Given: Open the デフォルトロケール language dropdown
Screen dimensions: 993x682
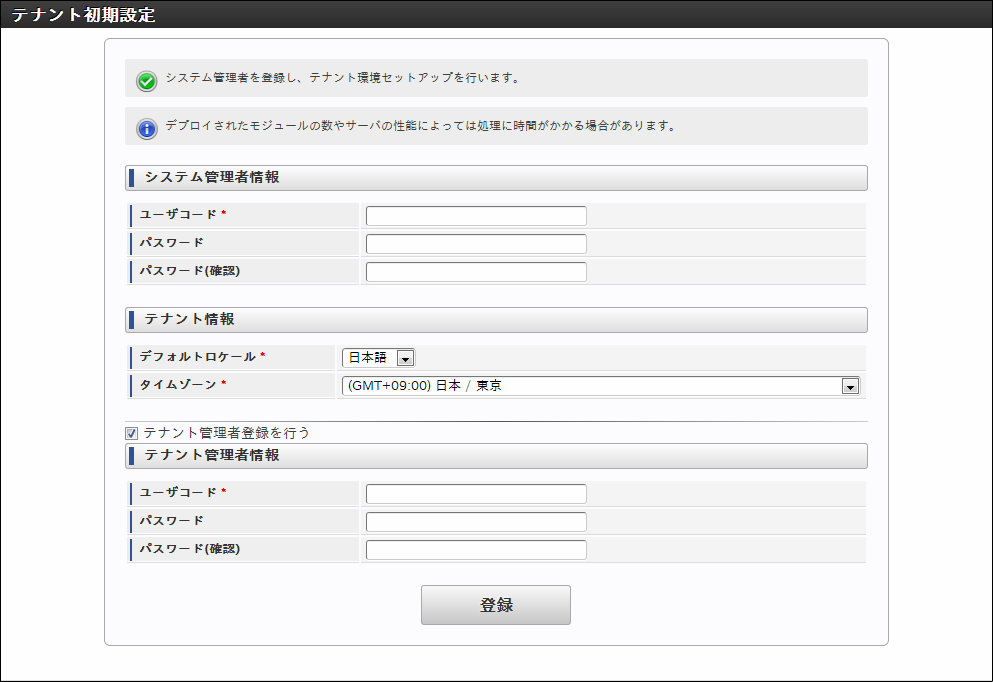Looking at the screenshot, I should (x=378, y=358).
